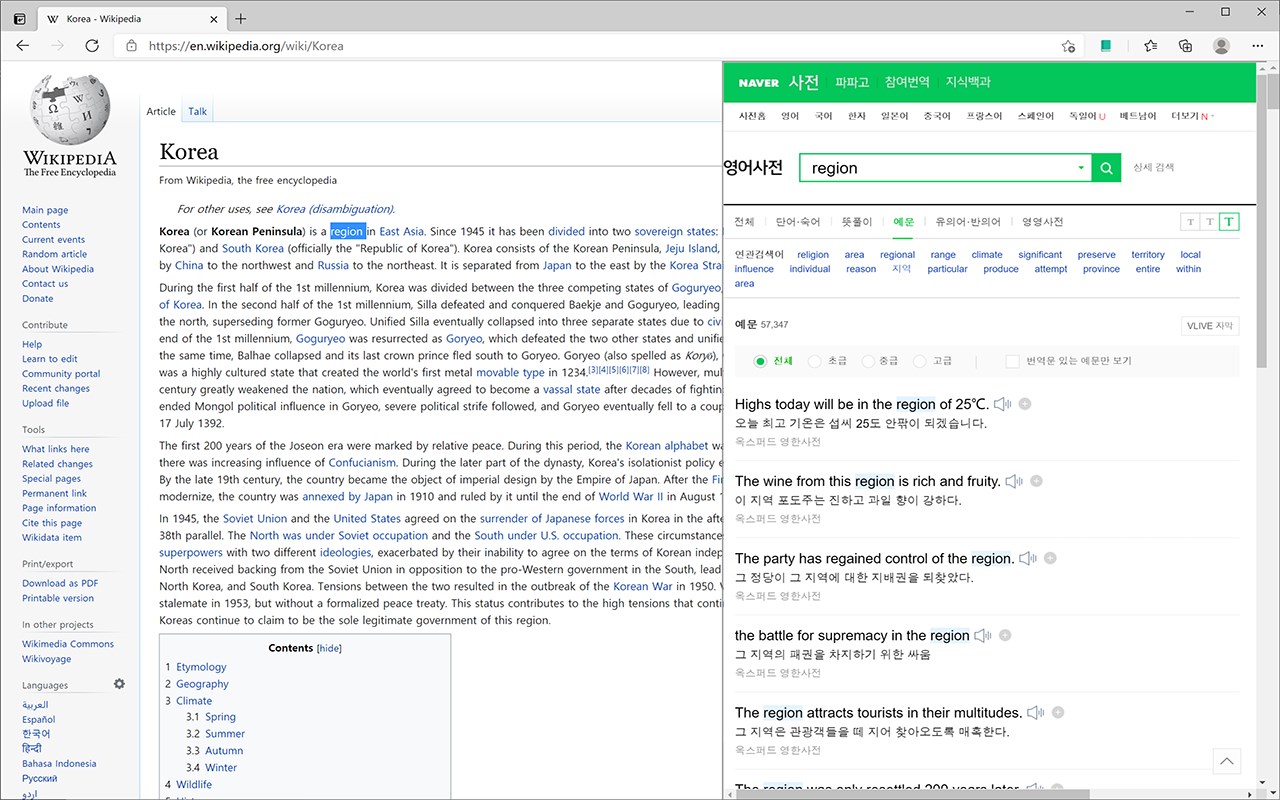The width and height of the screenshot is (1280, 800).
Task: Open 지식백과 in Naver header
Action: click(968, 82)
